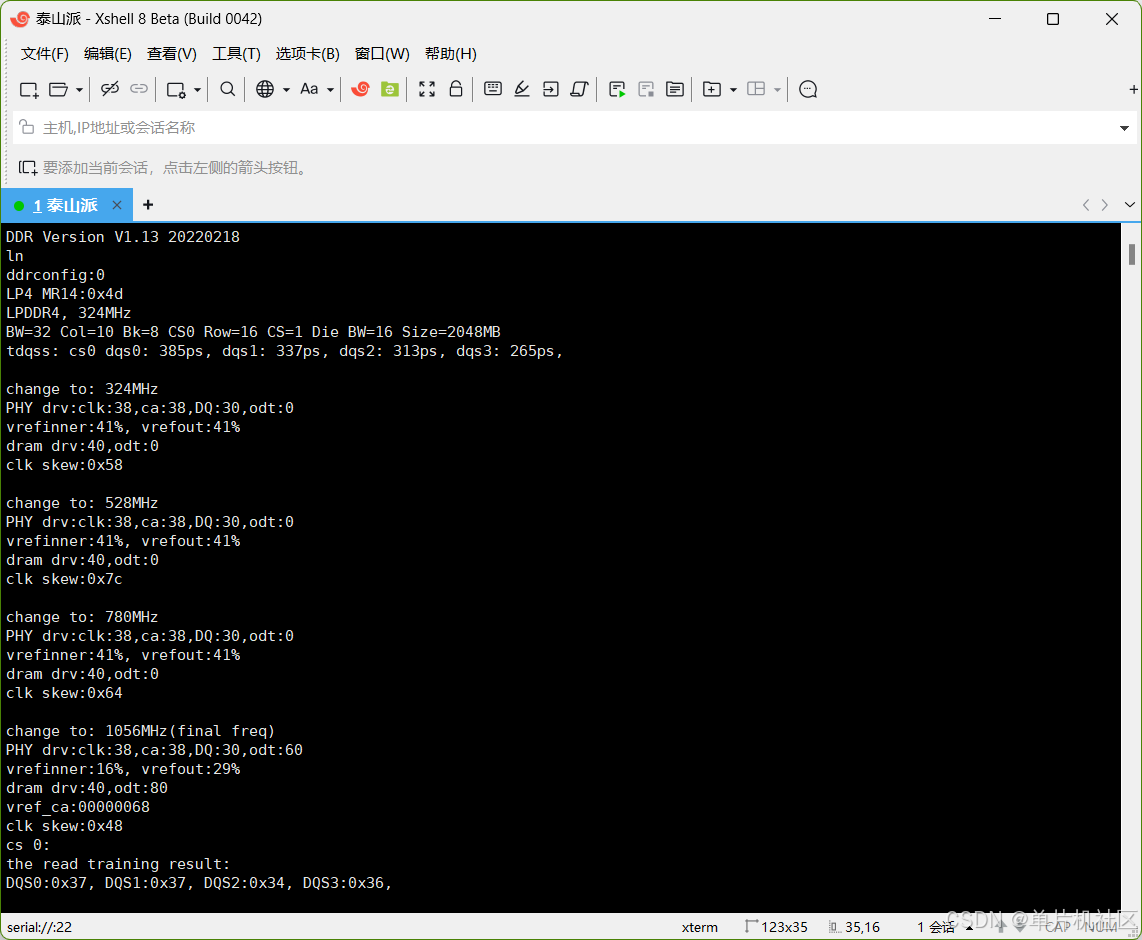Open the 窗口(W) menu

click(x=382, y=54)
